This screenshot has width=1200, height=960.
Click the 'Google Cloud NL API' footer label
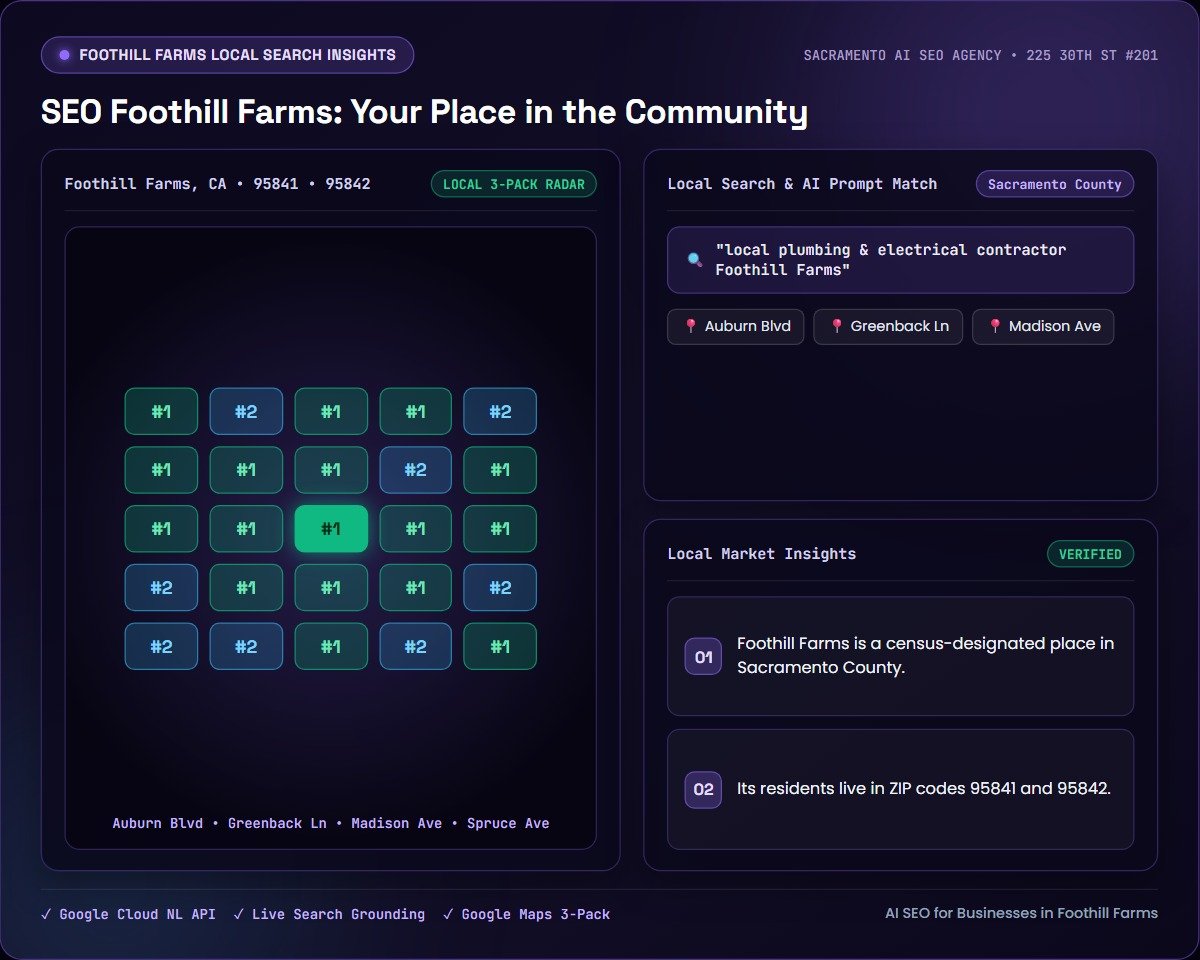click(137, 914)
